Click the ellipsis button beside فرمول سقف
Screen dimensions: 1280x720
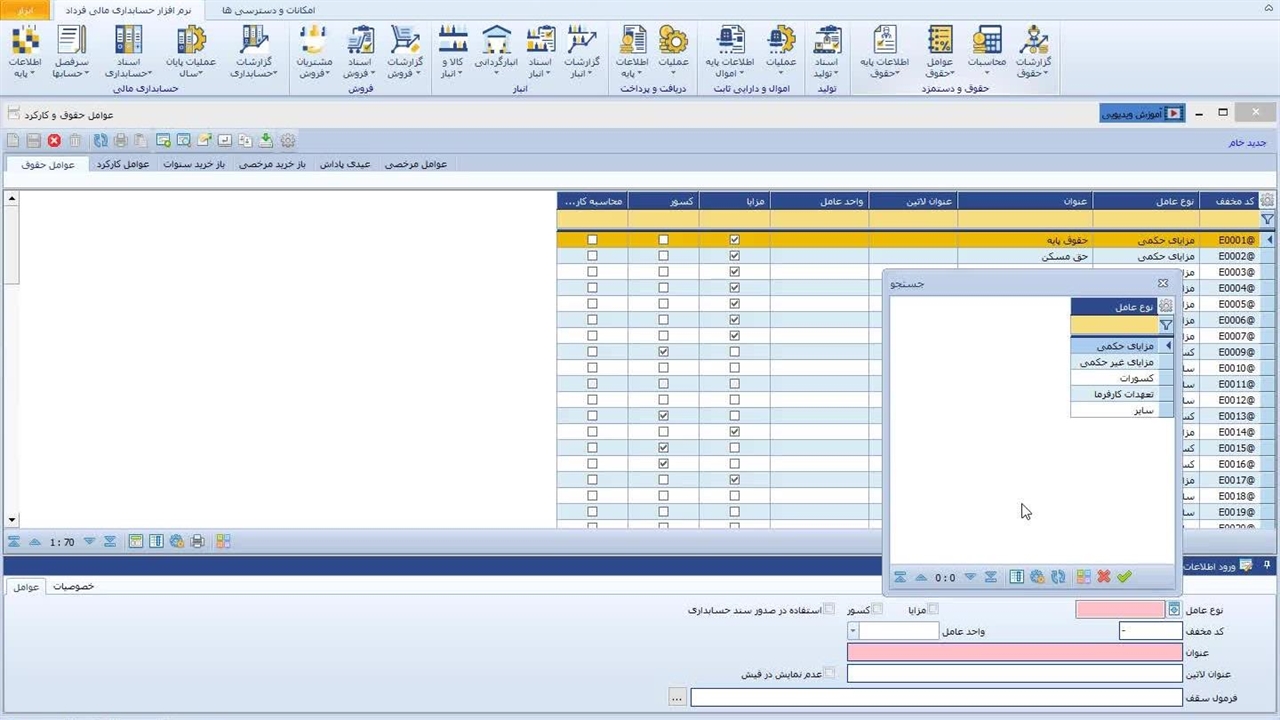678,698
